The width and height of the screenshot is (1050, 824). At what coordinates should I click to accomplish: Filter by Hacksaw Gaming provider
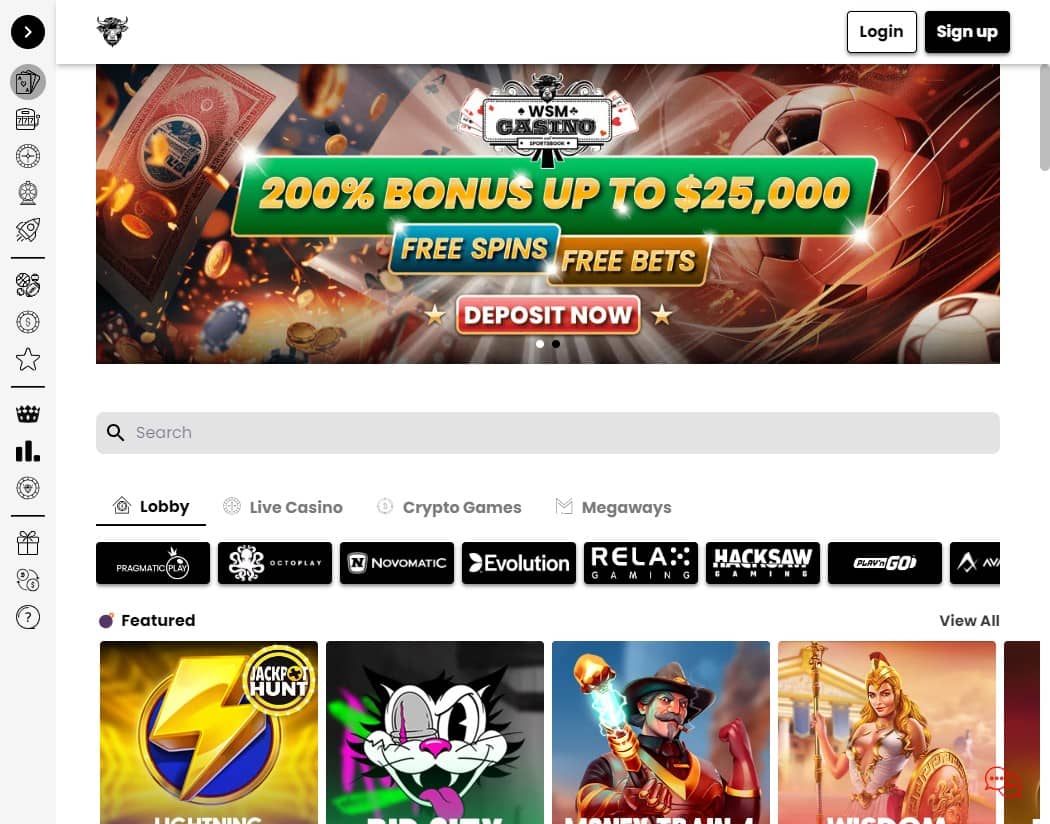763,563
